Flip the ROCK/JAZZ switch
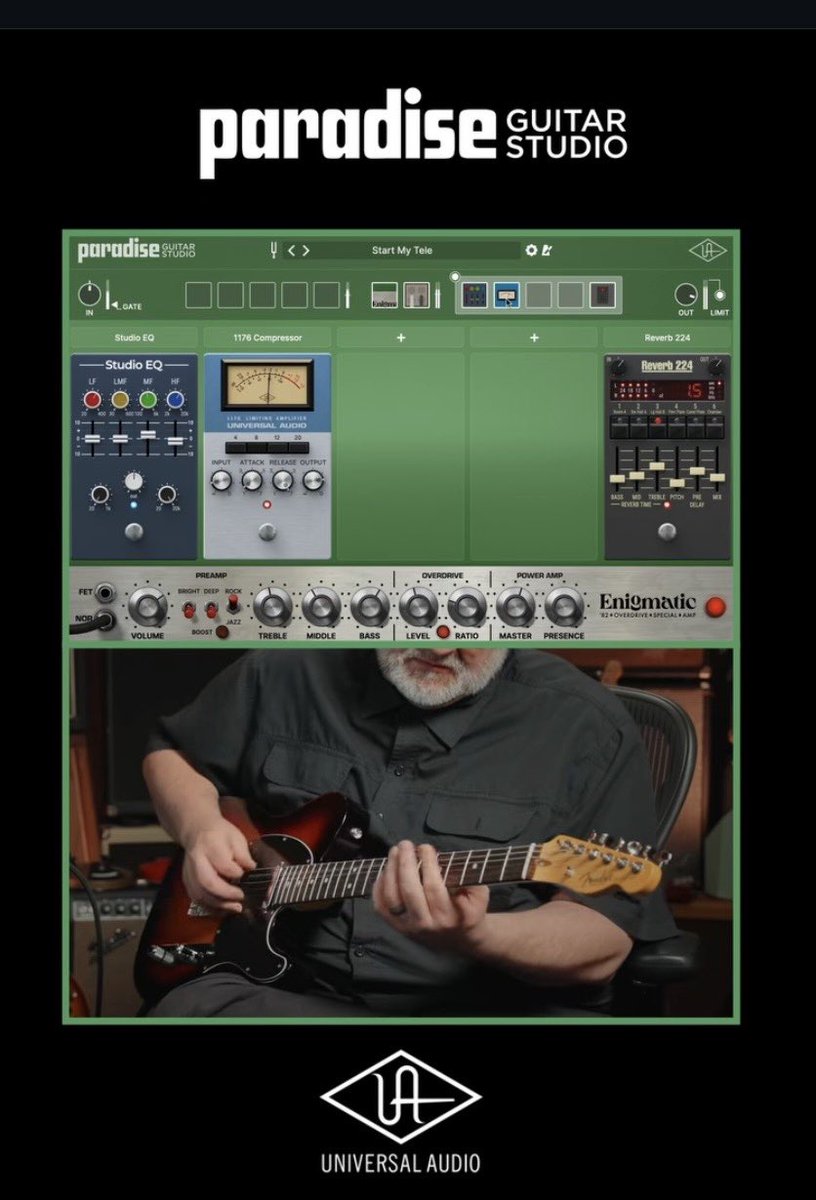The image size is (816, 1200). coord(233,605)
